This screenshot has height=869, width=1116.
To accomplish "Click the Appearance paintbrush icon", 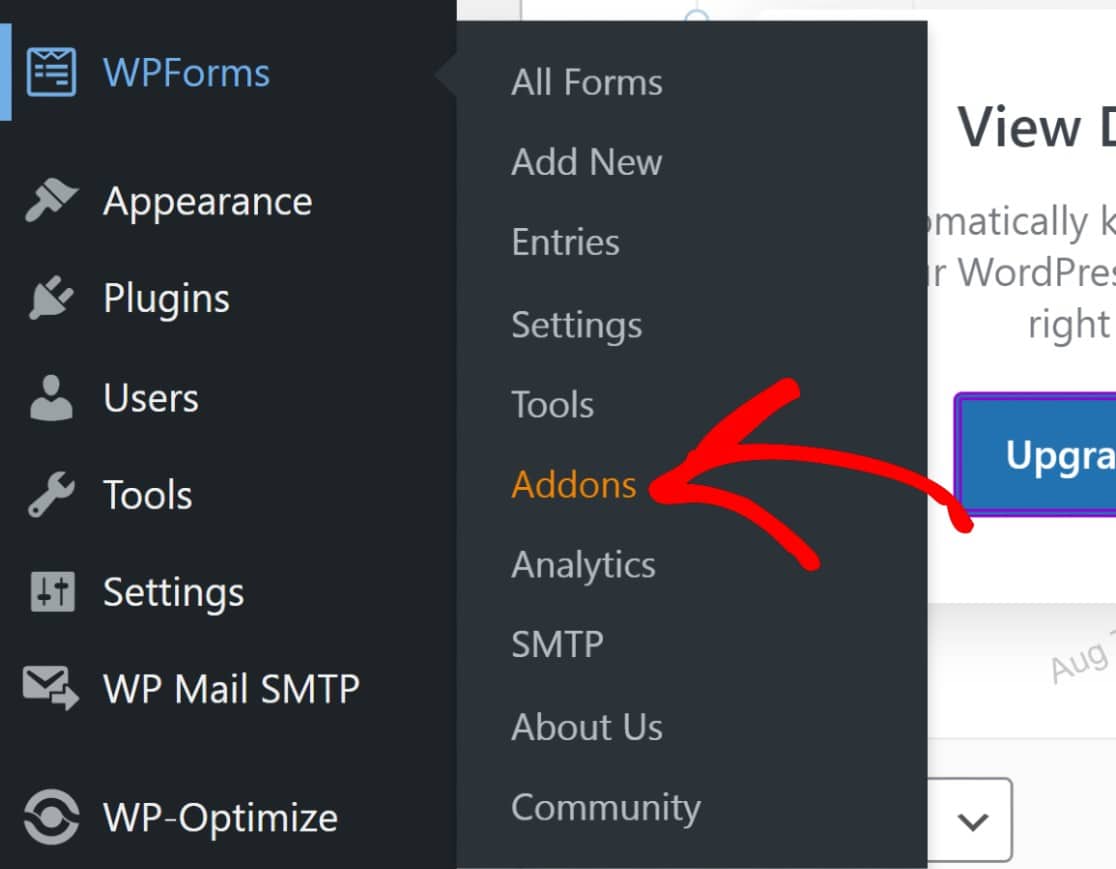I will point(51,201).
